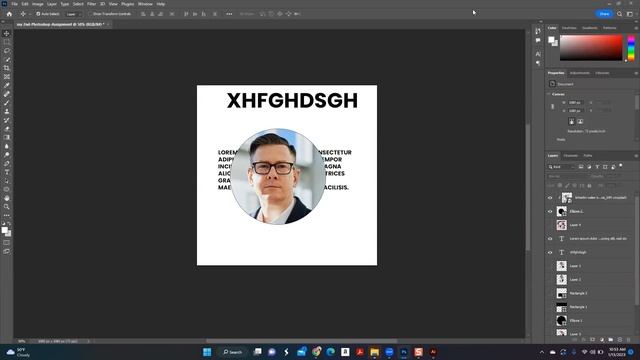Open Microsoft Edge from the taskbar
The width and height of the screenshot is (640, 360).
(x=331, y=352)
